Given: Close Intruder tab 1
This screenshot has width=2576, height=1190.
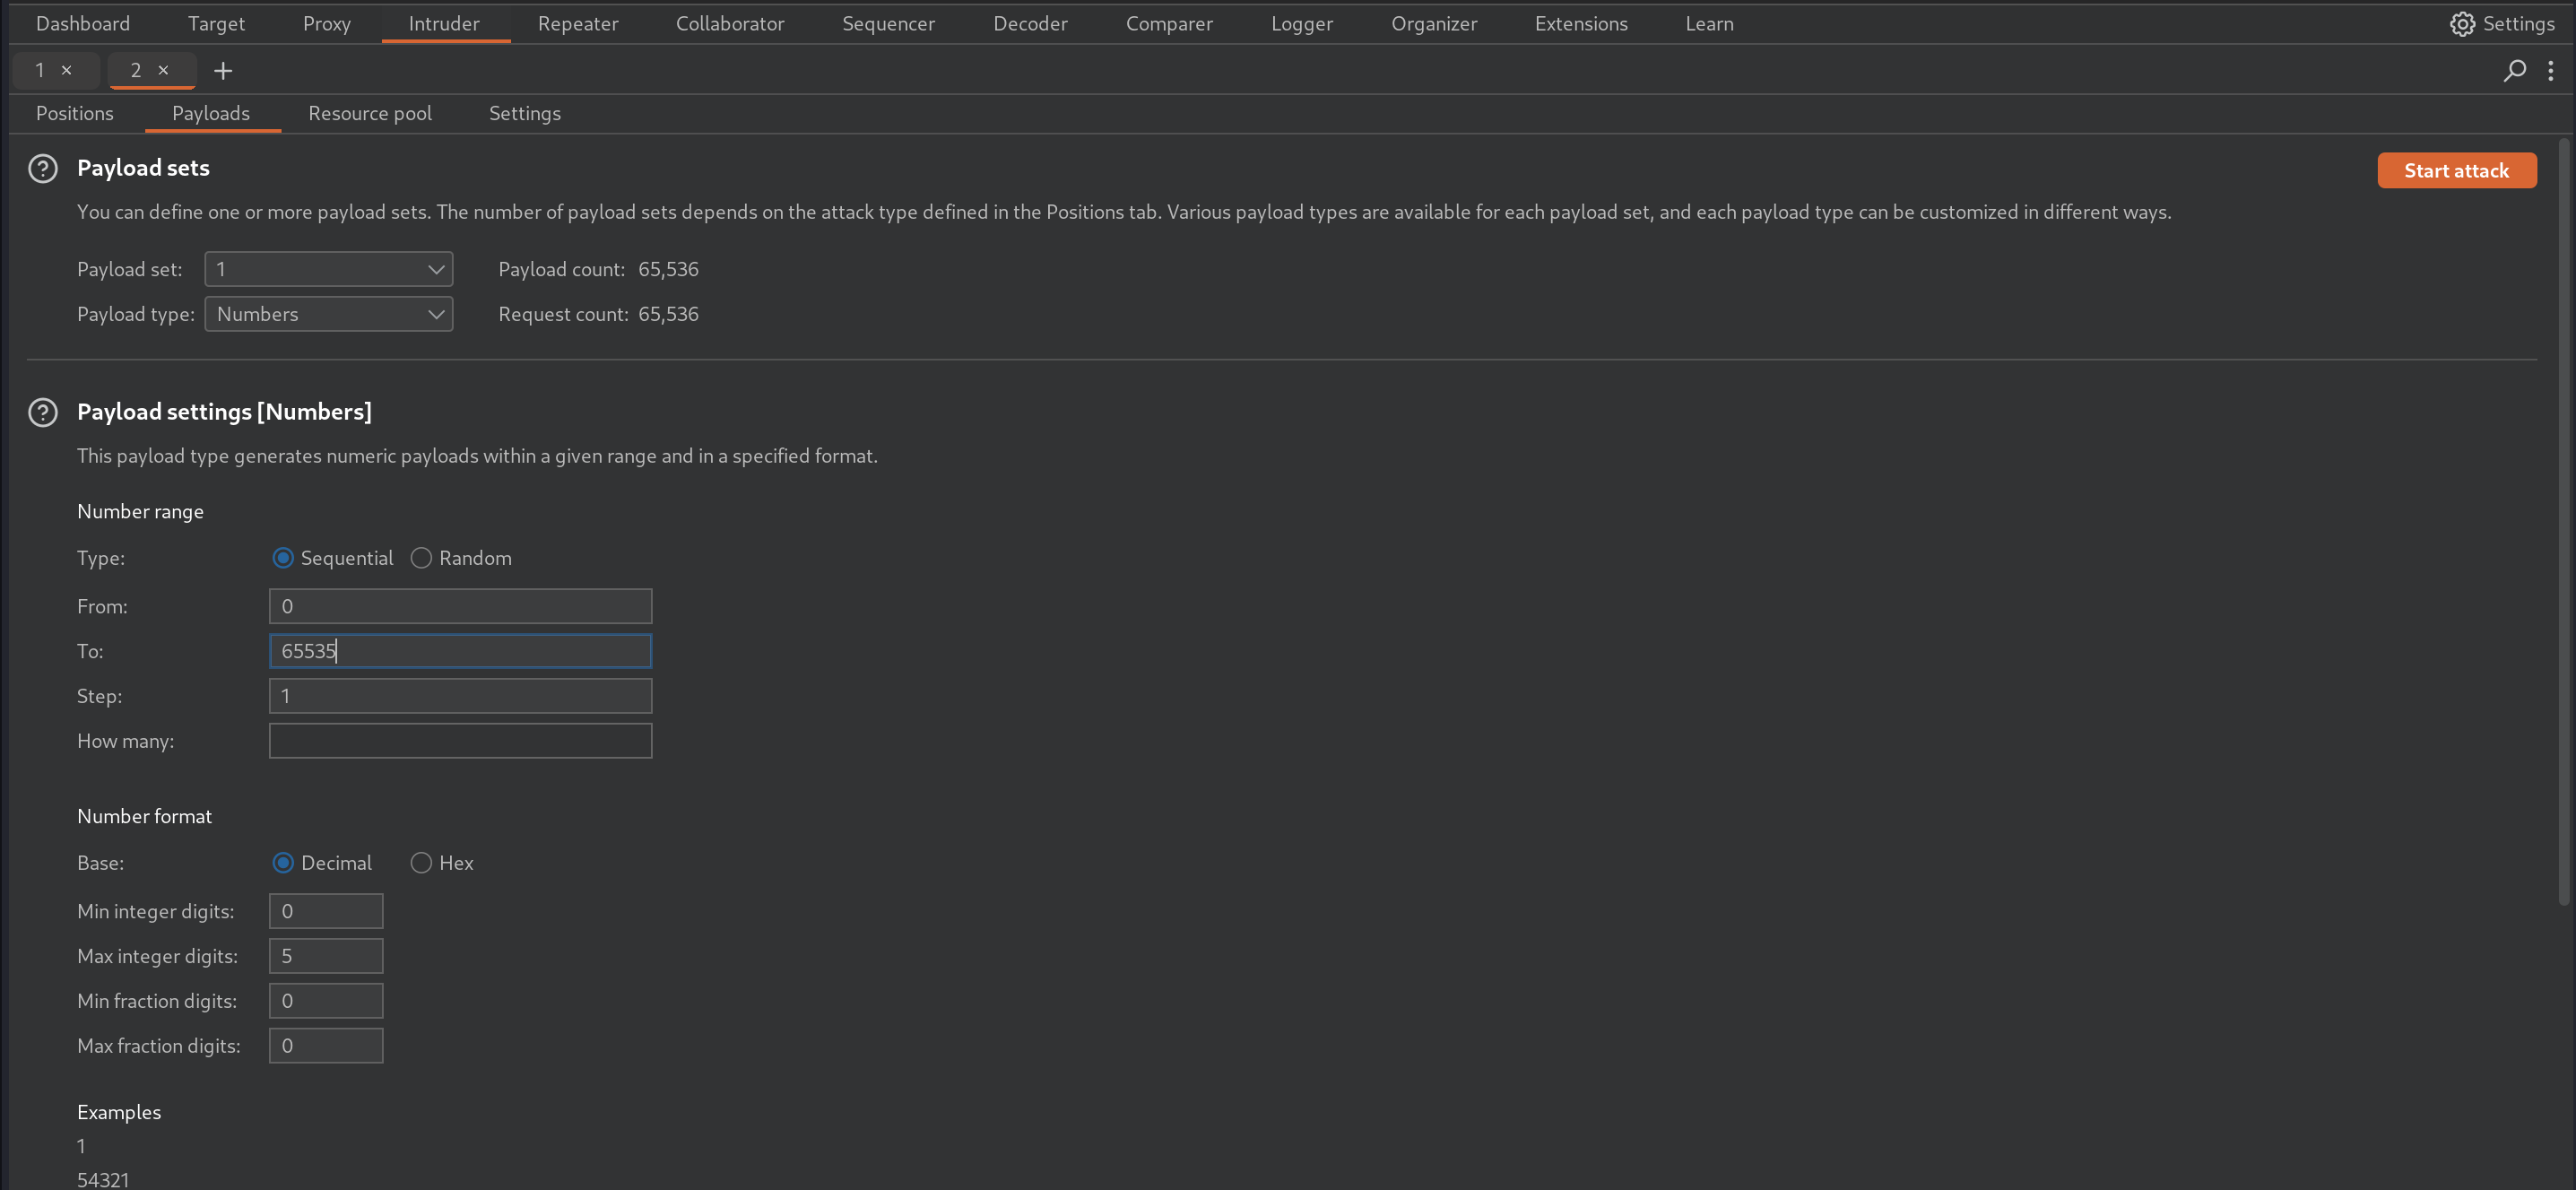Looking at the screenshot, I should pyautogui.click(x=67, y=70).
